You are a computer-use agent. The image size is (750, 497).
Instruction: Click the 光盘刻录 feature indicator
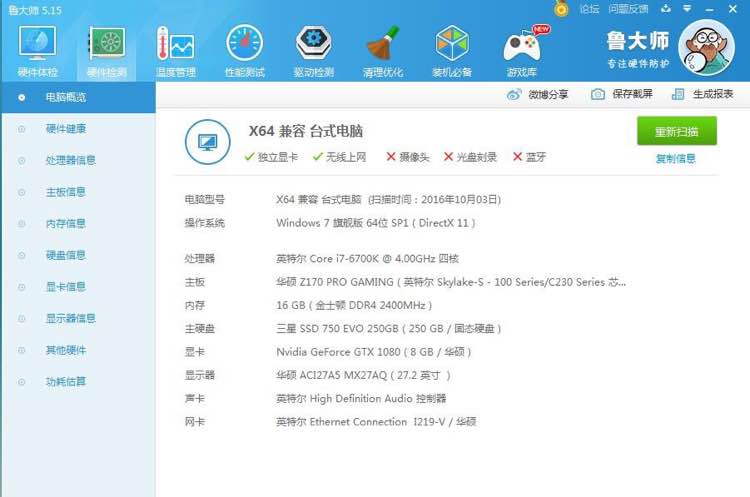[x=470, y=157]
